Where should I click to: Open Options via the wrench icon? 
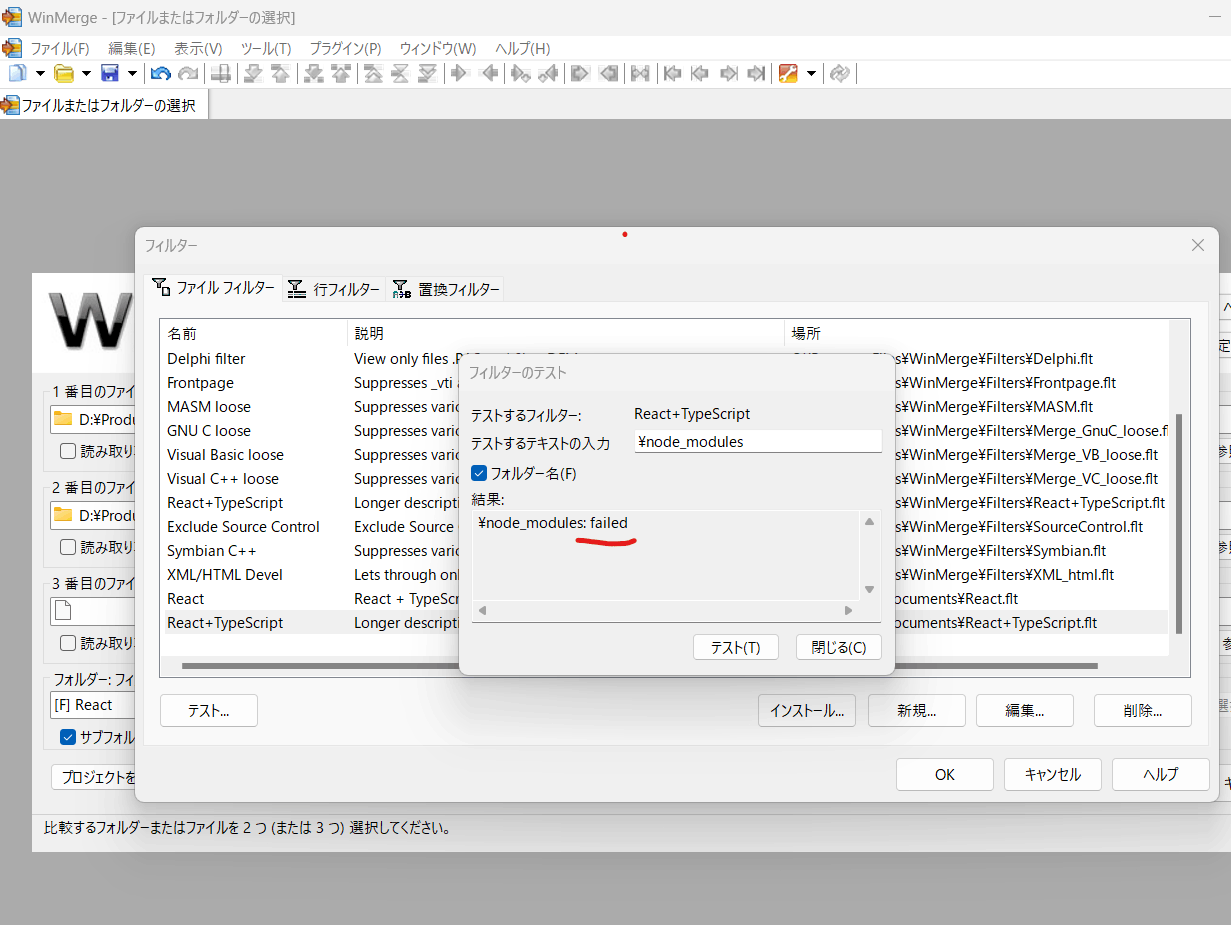tap(788, 73)
